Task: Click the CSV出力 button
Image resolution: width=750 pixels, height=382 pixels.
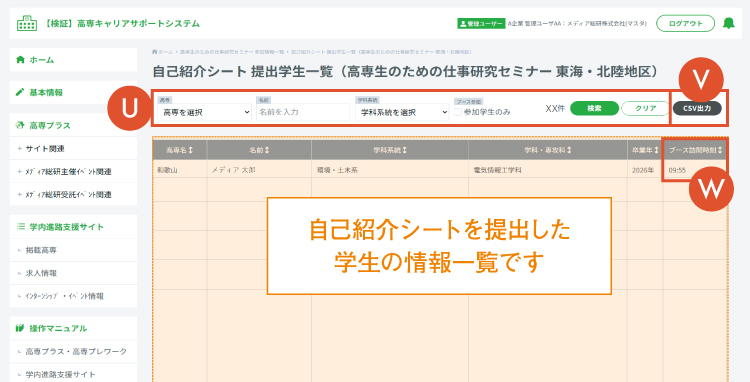Action: coord(697,109)
